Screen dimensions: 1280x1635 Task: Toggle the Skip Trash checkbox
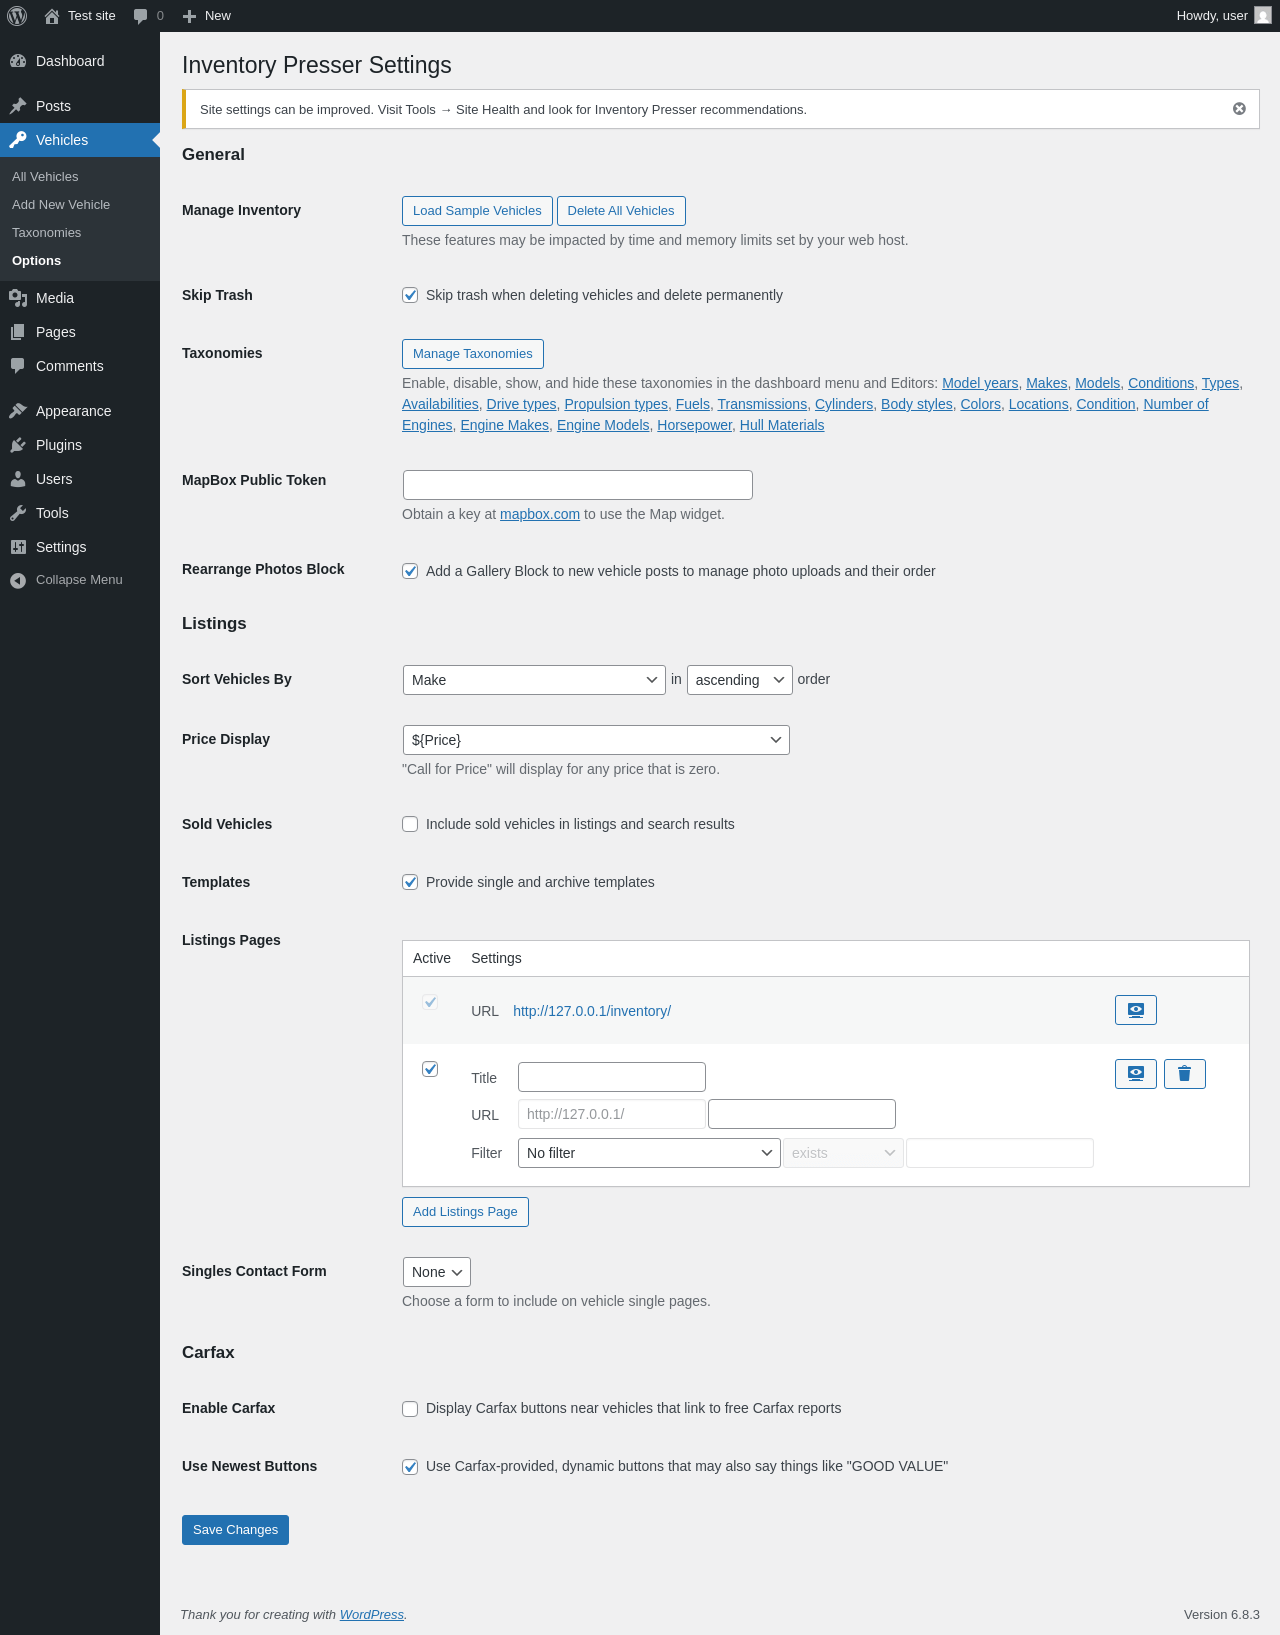pyautogui.click(x=410, y=295)
